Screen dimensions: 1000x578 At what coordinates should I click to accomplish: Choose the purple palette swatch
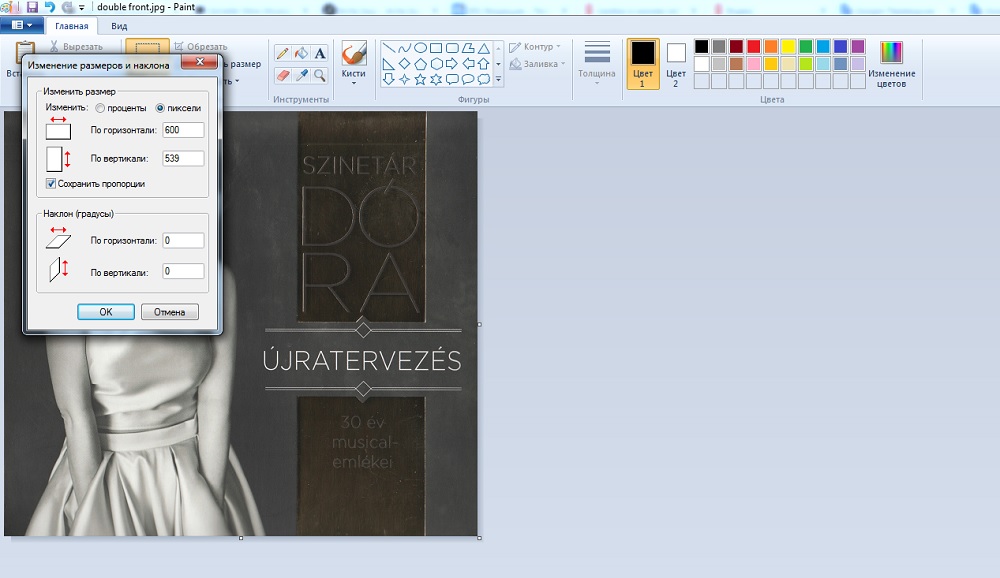(x=858, y=46)
